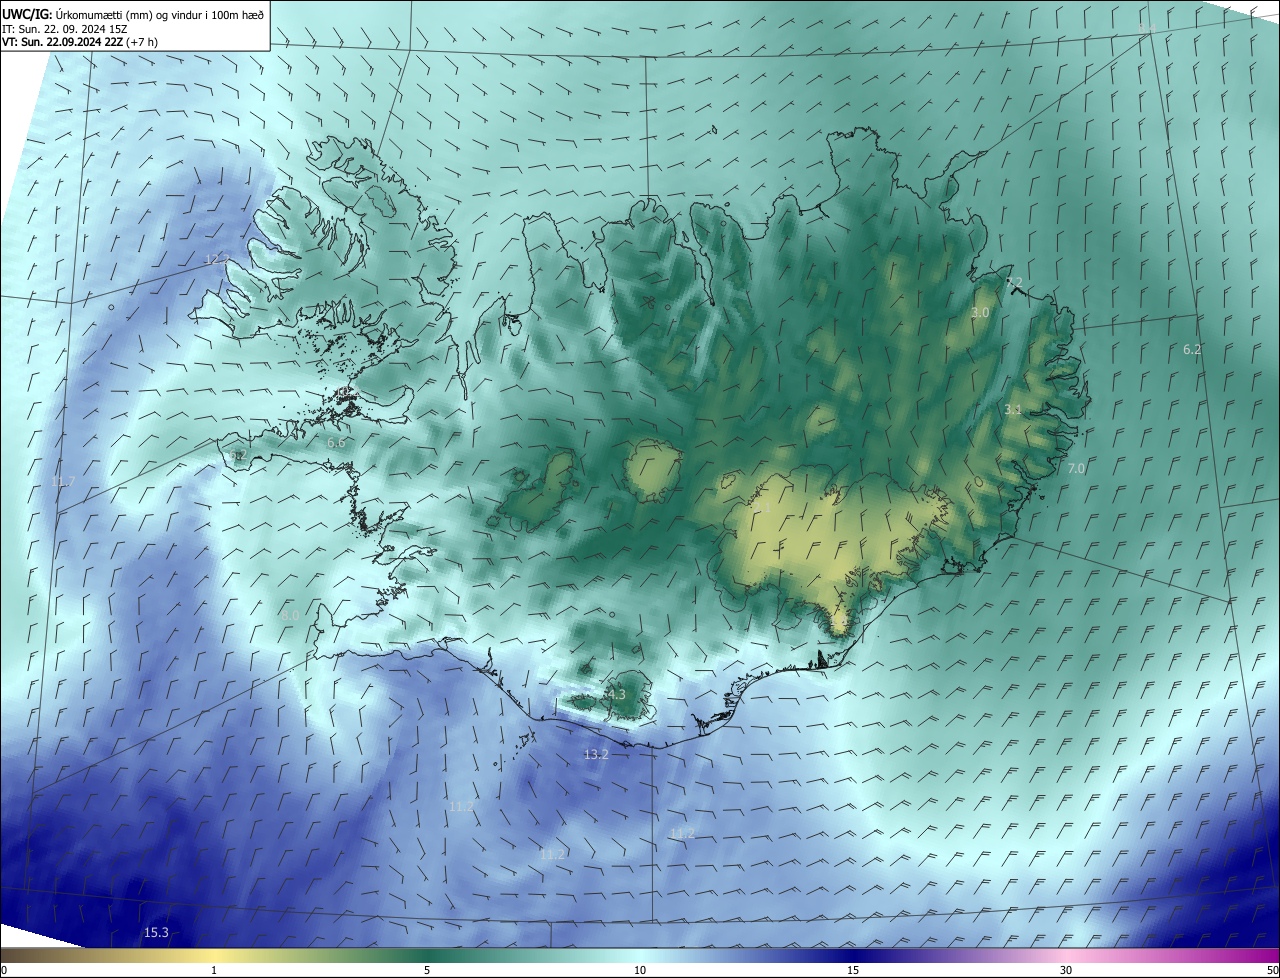Image resolution: width=1280 pixels, height=978 pixels.
Task: Click the 6.6 value label on the map
Action: tap(336, 442)
